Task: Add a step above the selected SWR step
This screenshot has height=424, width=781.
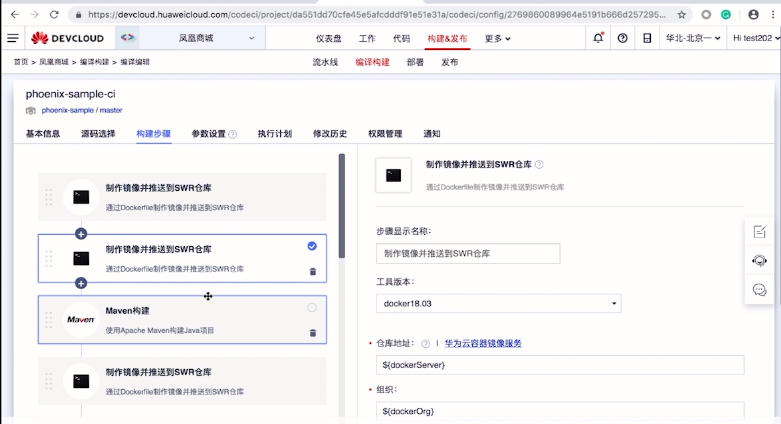Action: point(81,233)
